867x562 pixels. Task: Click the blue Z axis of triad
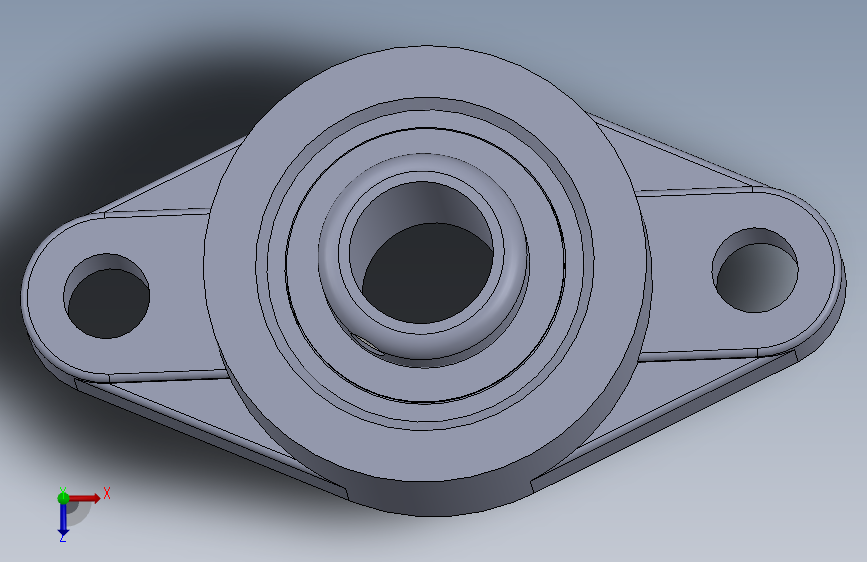coord(63,520)
